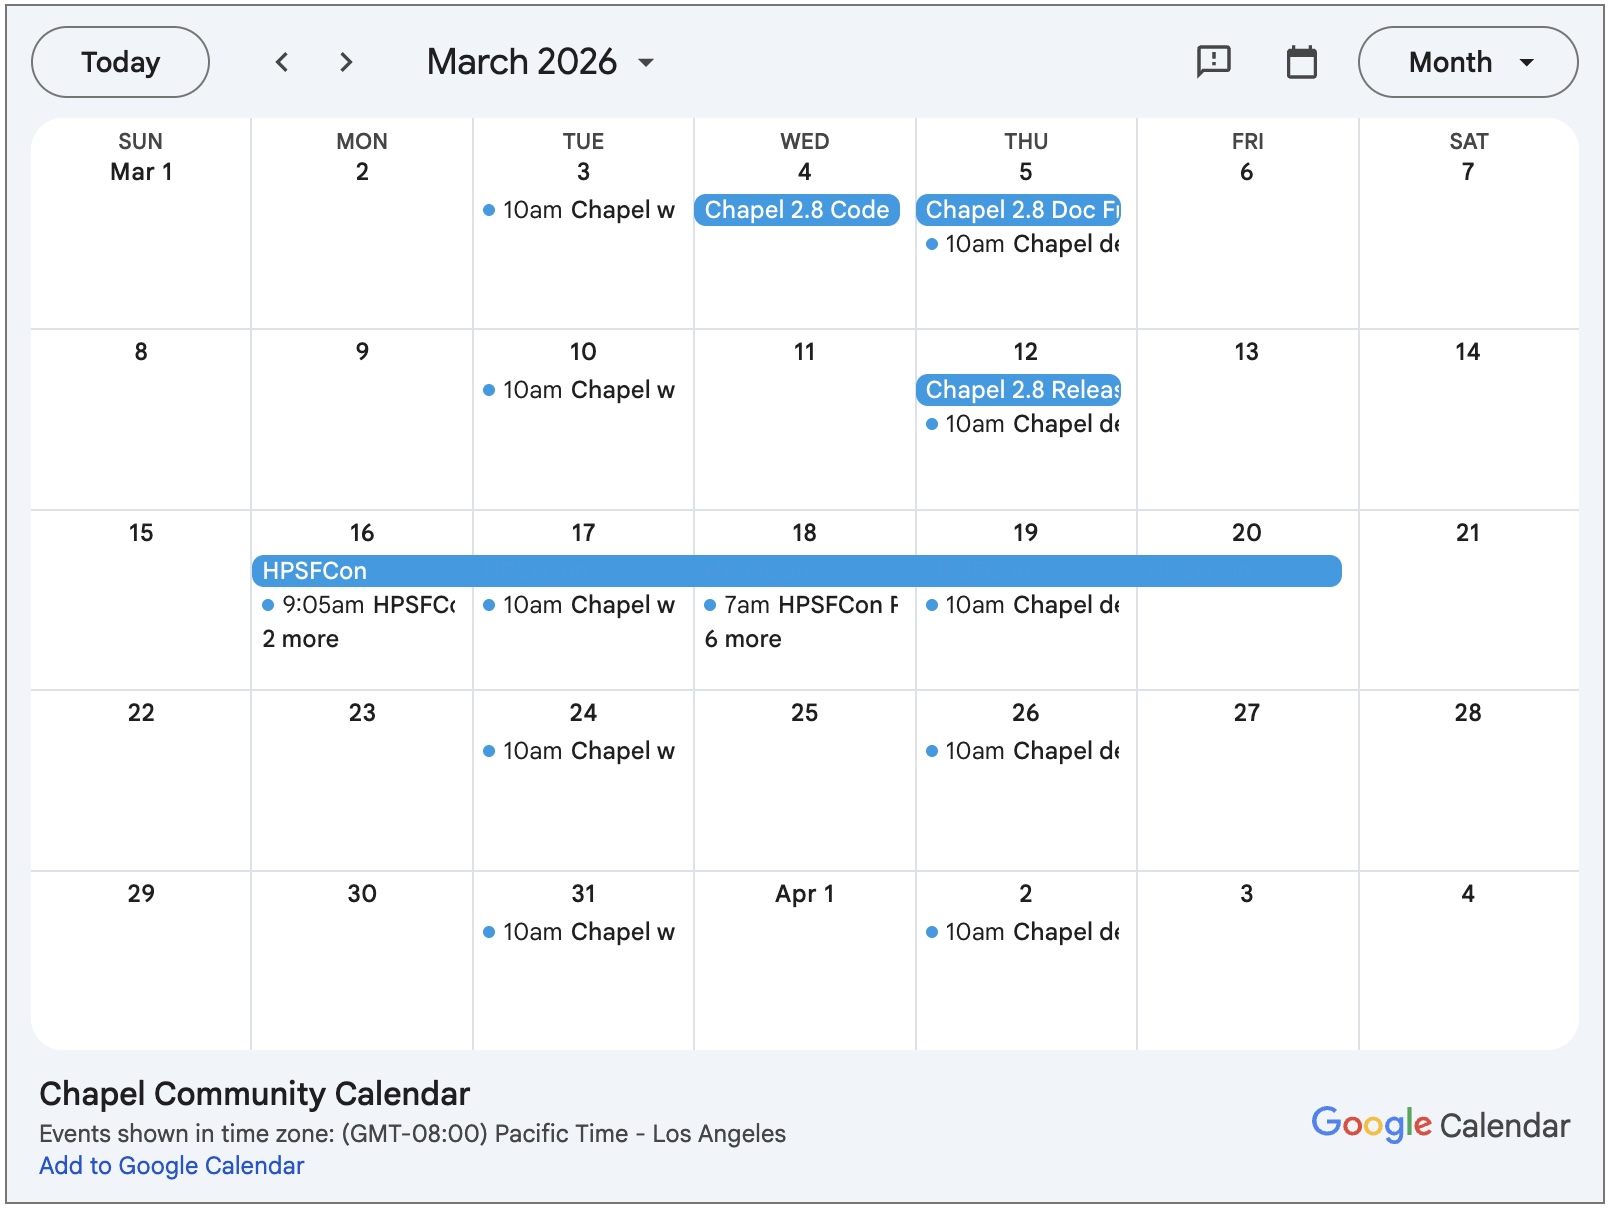
Task: Select Chapel 2.8 Doc event on March 5
Action: pos(1019,210)
